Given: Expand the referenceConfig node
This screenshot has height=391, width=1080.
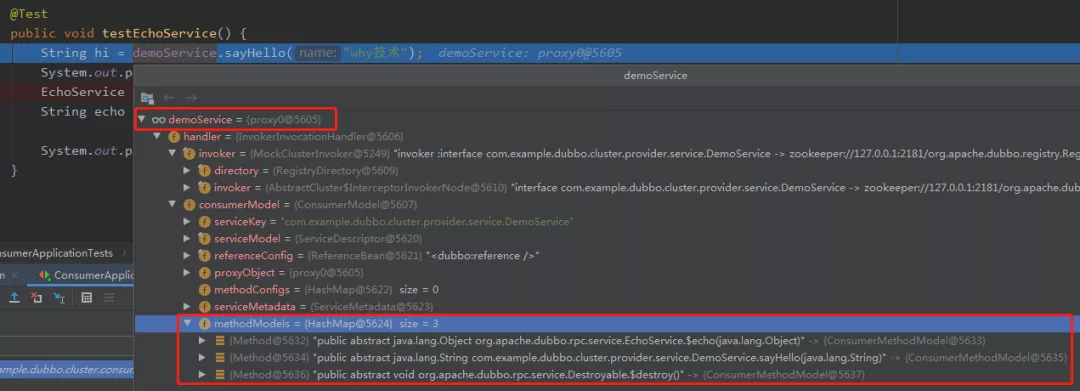Looking at the screenshot, I should tap(187, 255).
